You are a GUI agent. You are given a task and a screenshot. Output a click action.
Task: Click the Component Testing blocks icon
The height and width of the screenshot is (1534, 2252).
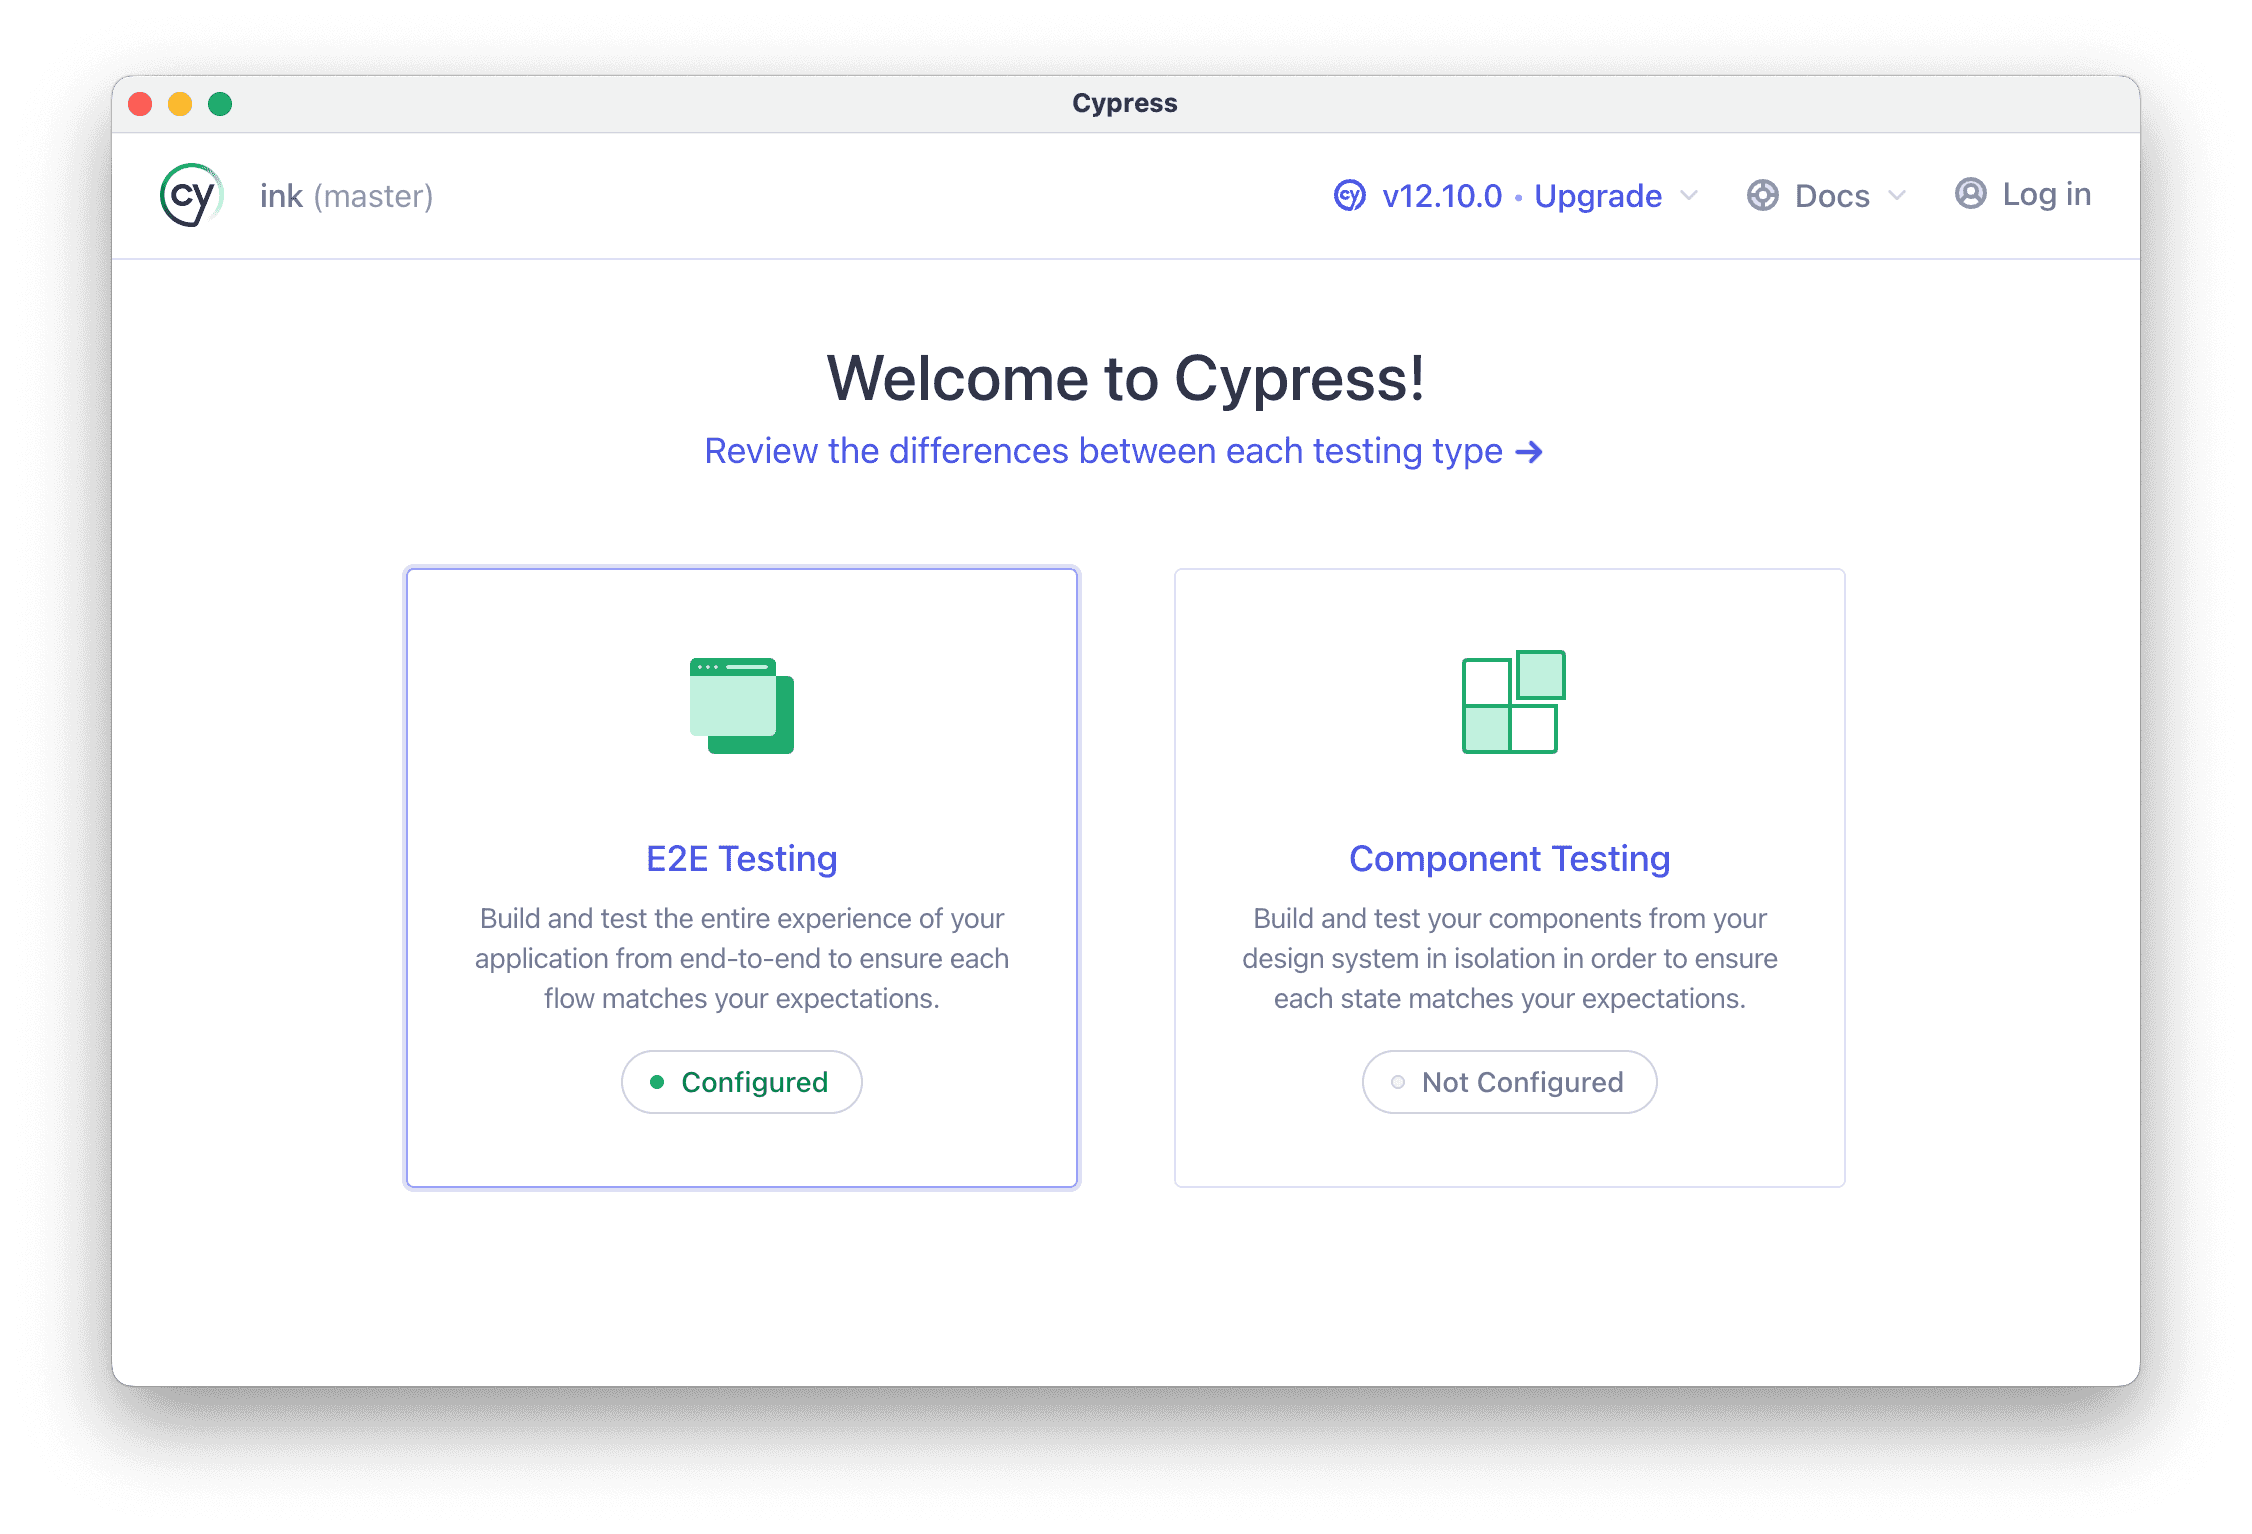1512,701
